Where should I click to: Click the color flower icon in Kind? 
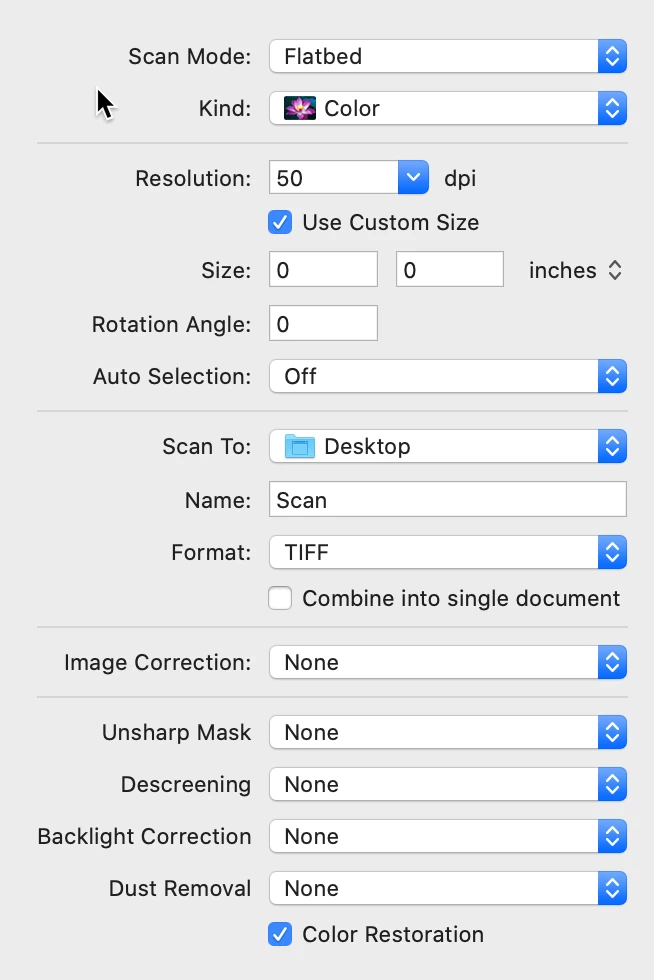pos(299,108)
